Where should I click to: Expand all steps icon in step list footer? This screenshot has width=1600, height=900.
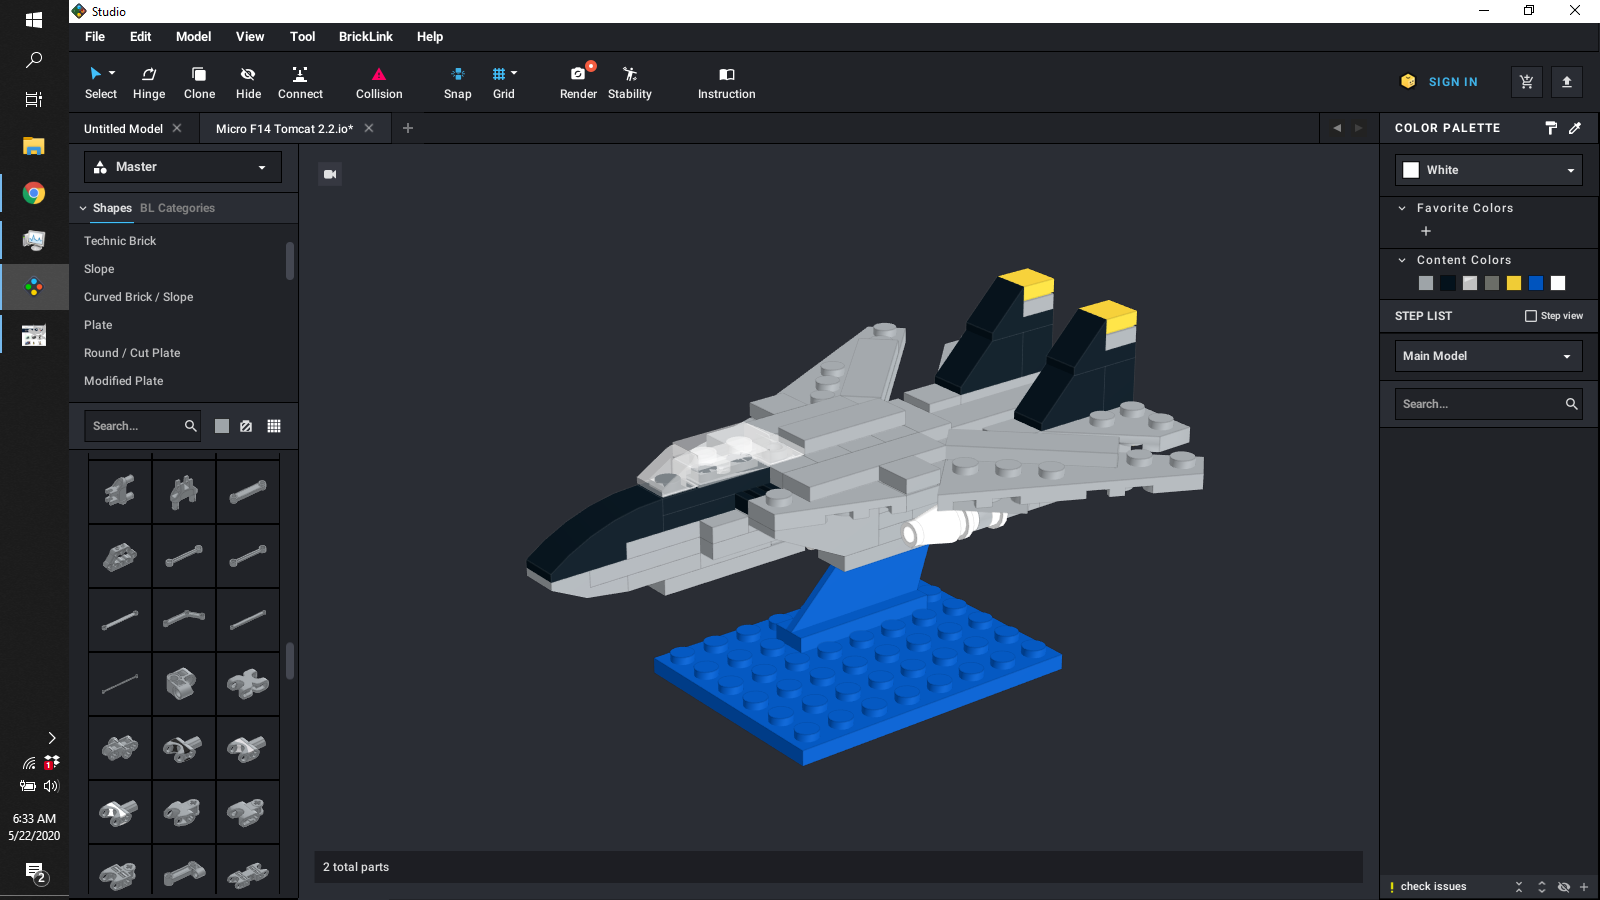click(1542, 887)
